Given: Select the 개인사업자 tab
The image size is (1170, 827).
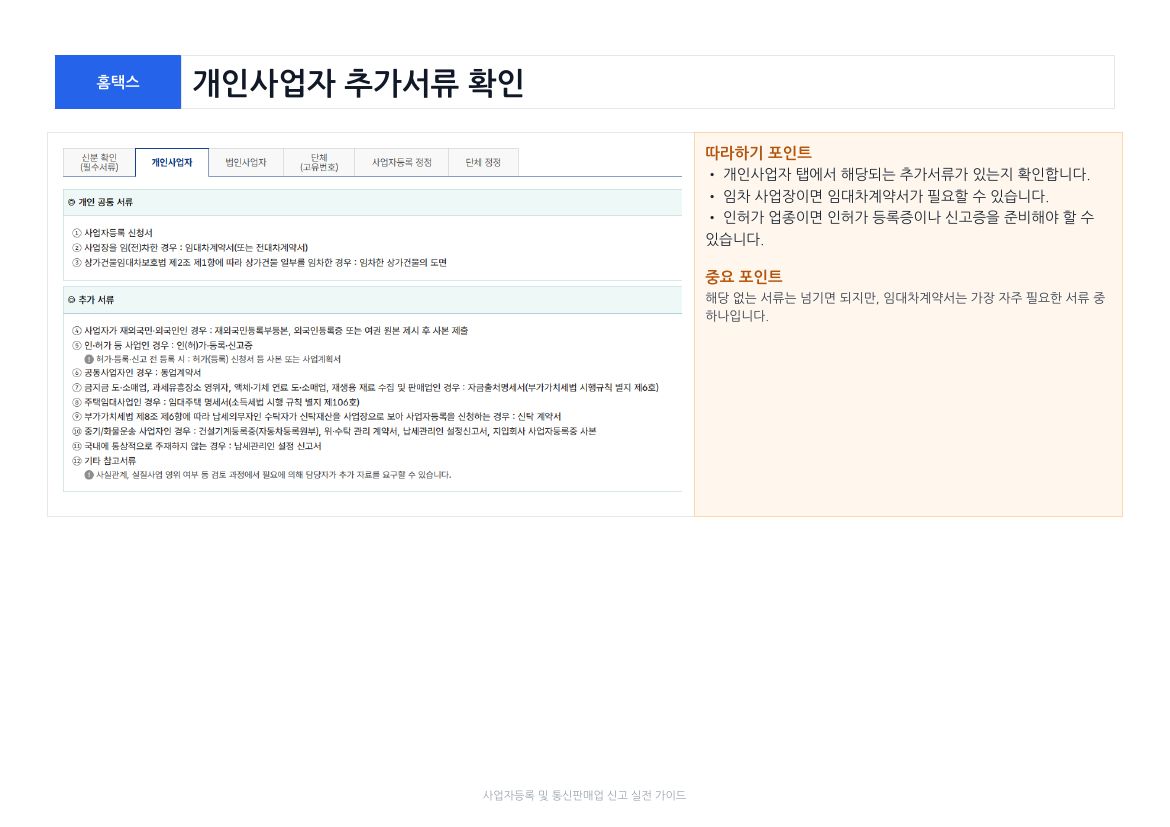Looking at the screenshot, I should click(172, 163).
